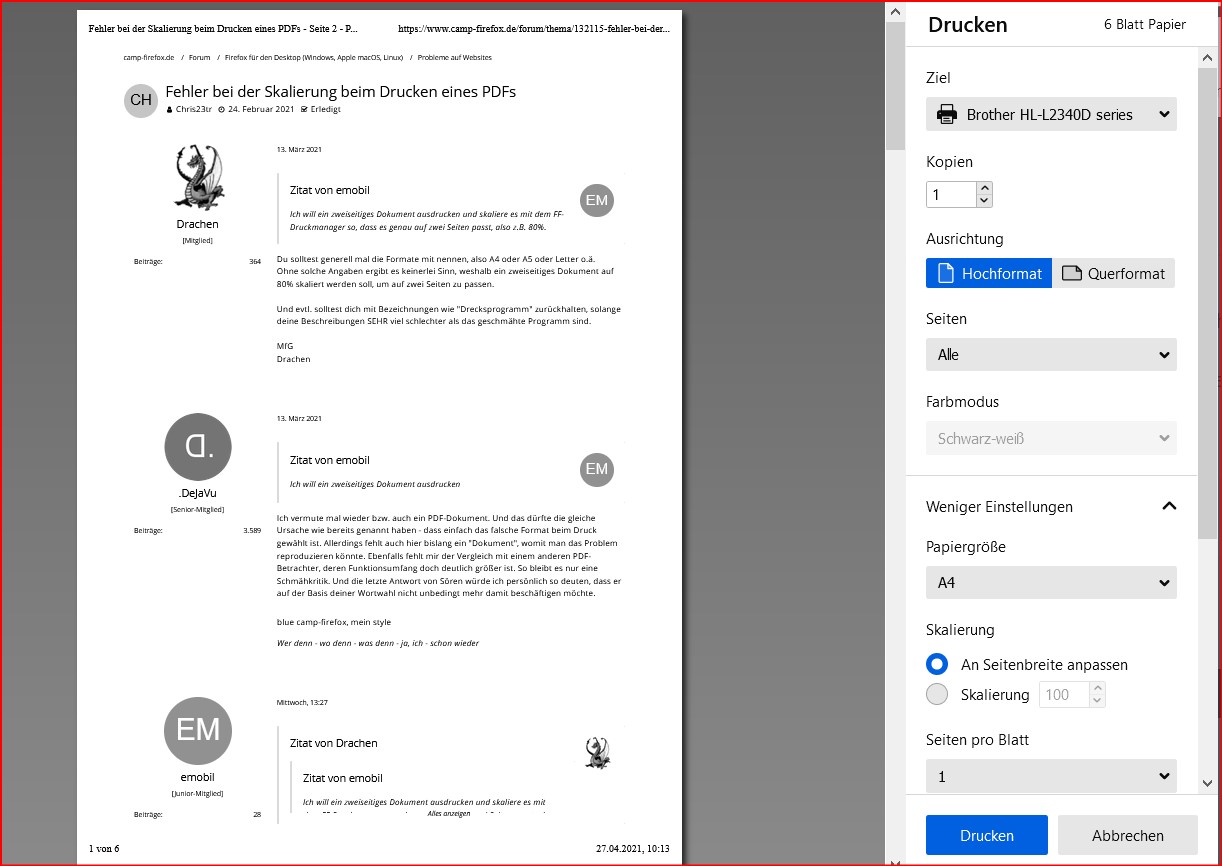Cancel printing with Abbrechen
The image size is (1222, 866).
[x=1127, y=835]
